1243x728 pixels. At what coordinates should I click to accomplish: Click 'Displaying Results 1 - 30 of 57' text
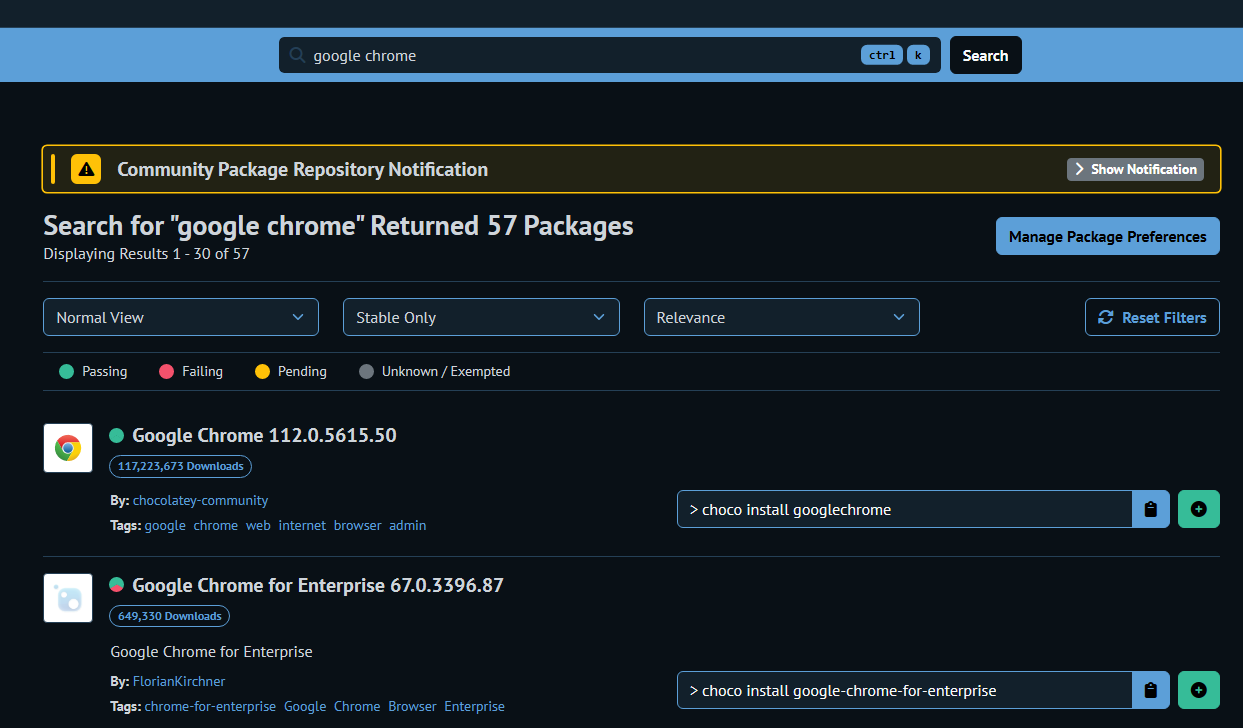point(146,254)
